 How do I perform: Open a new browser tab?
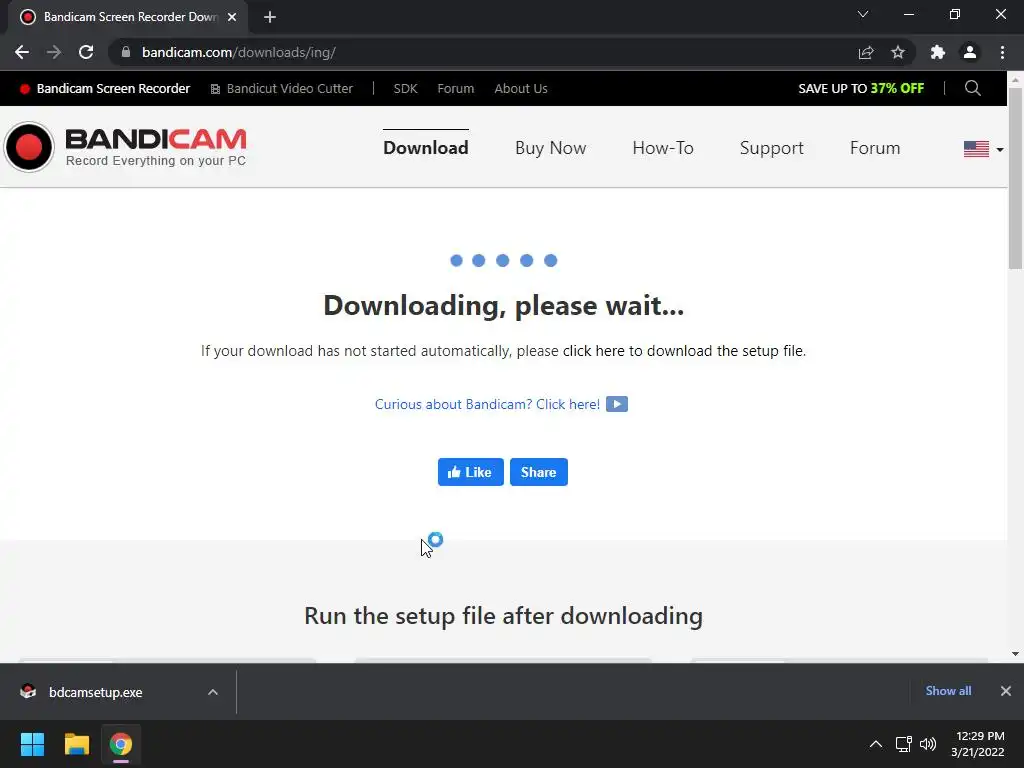[x=270, y=17]
